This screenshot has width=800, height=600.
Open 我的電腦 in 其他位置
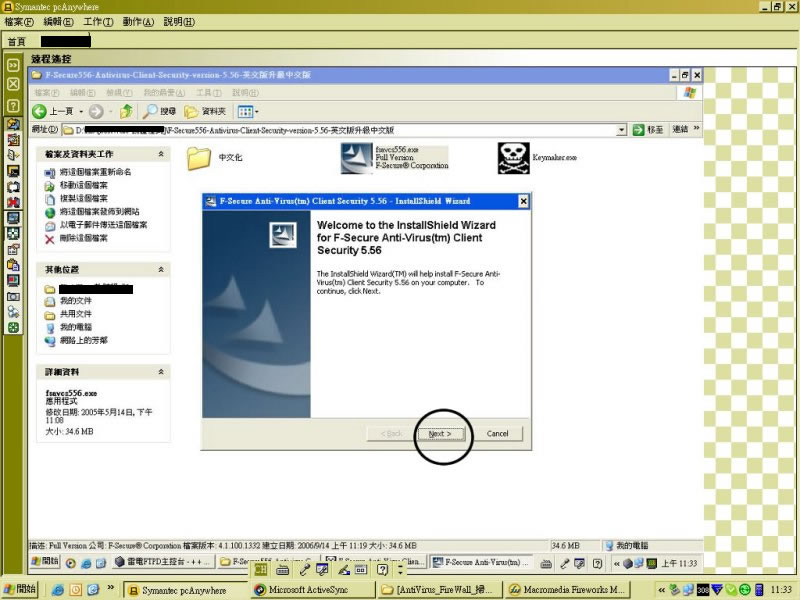(68, 328)
